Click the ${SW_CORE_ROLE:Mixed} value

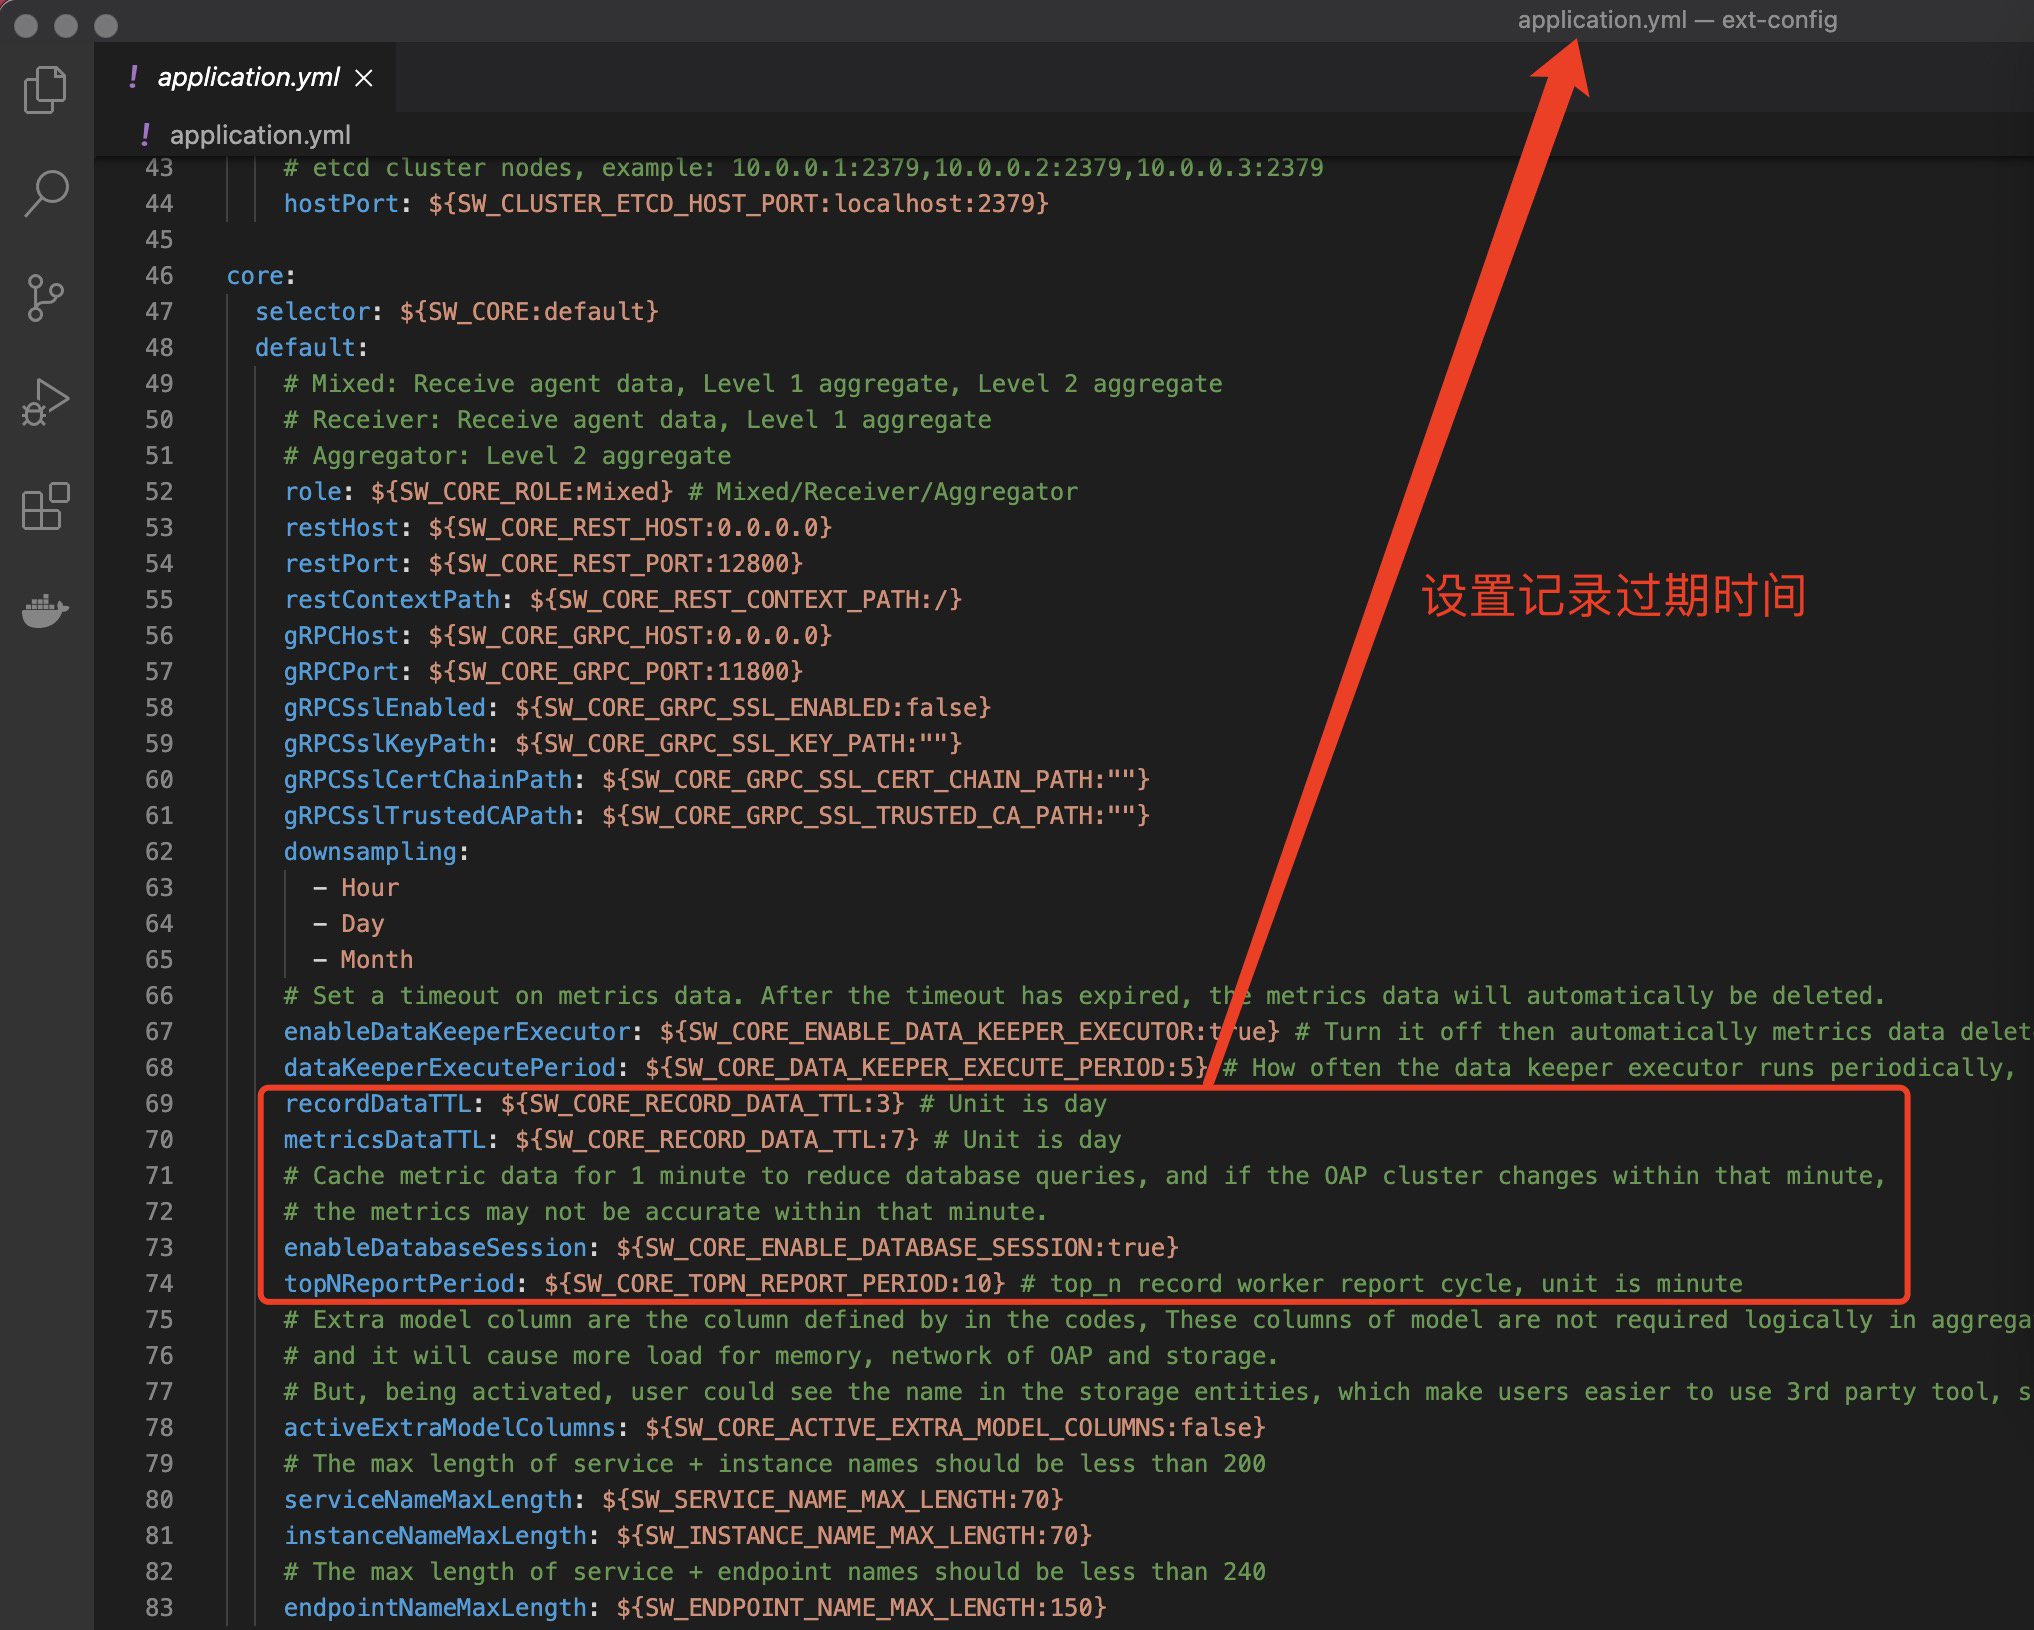(x=522, y=491)
